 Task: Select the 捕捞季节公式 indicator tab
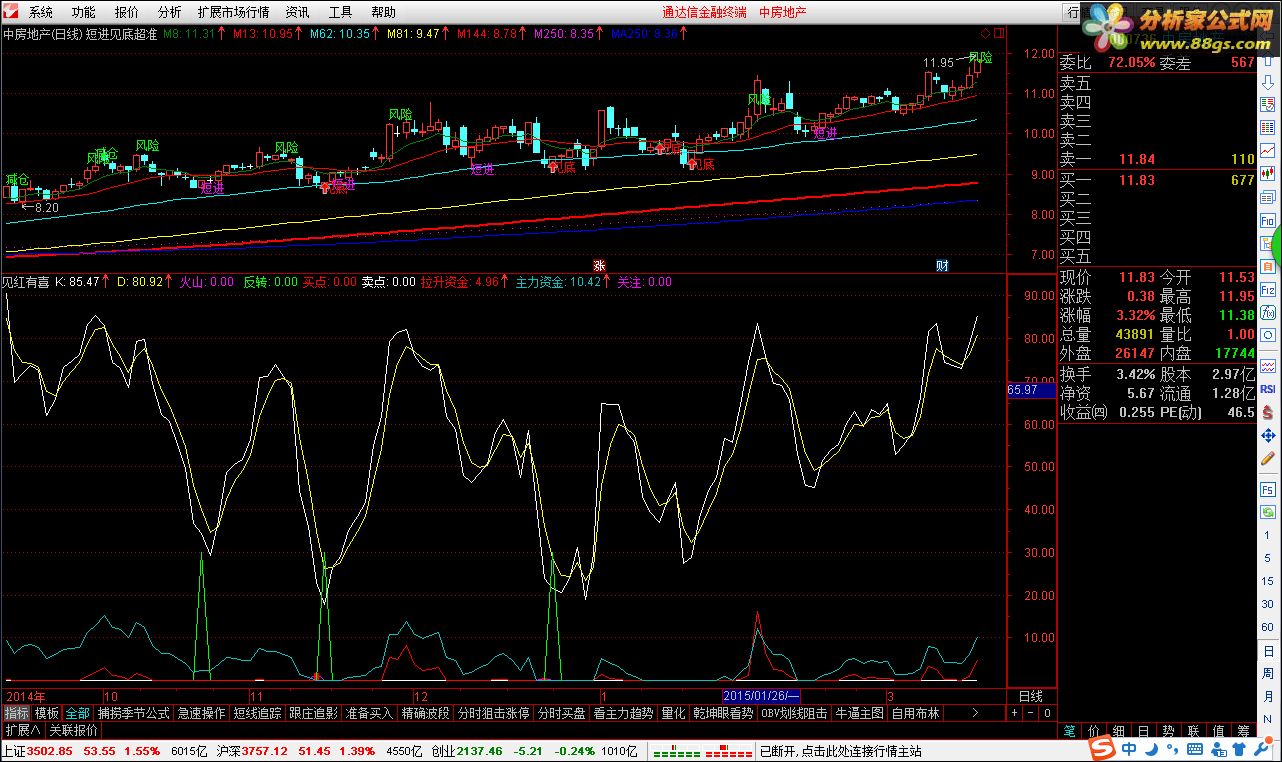134,713
